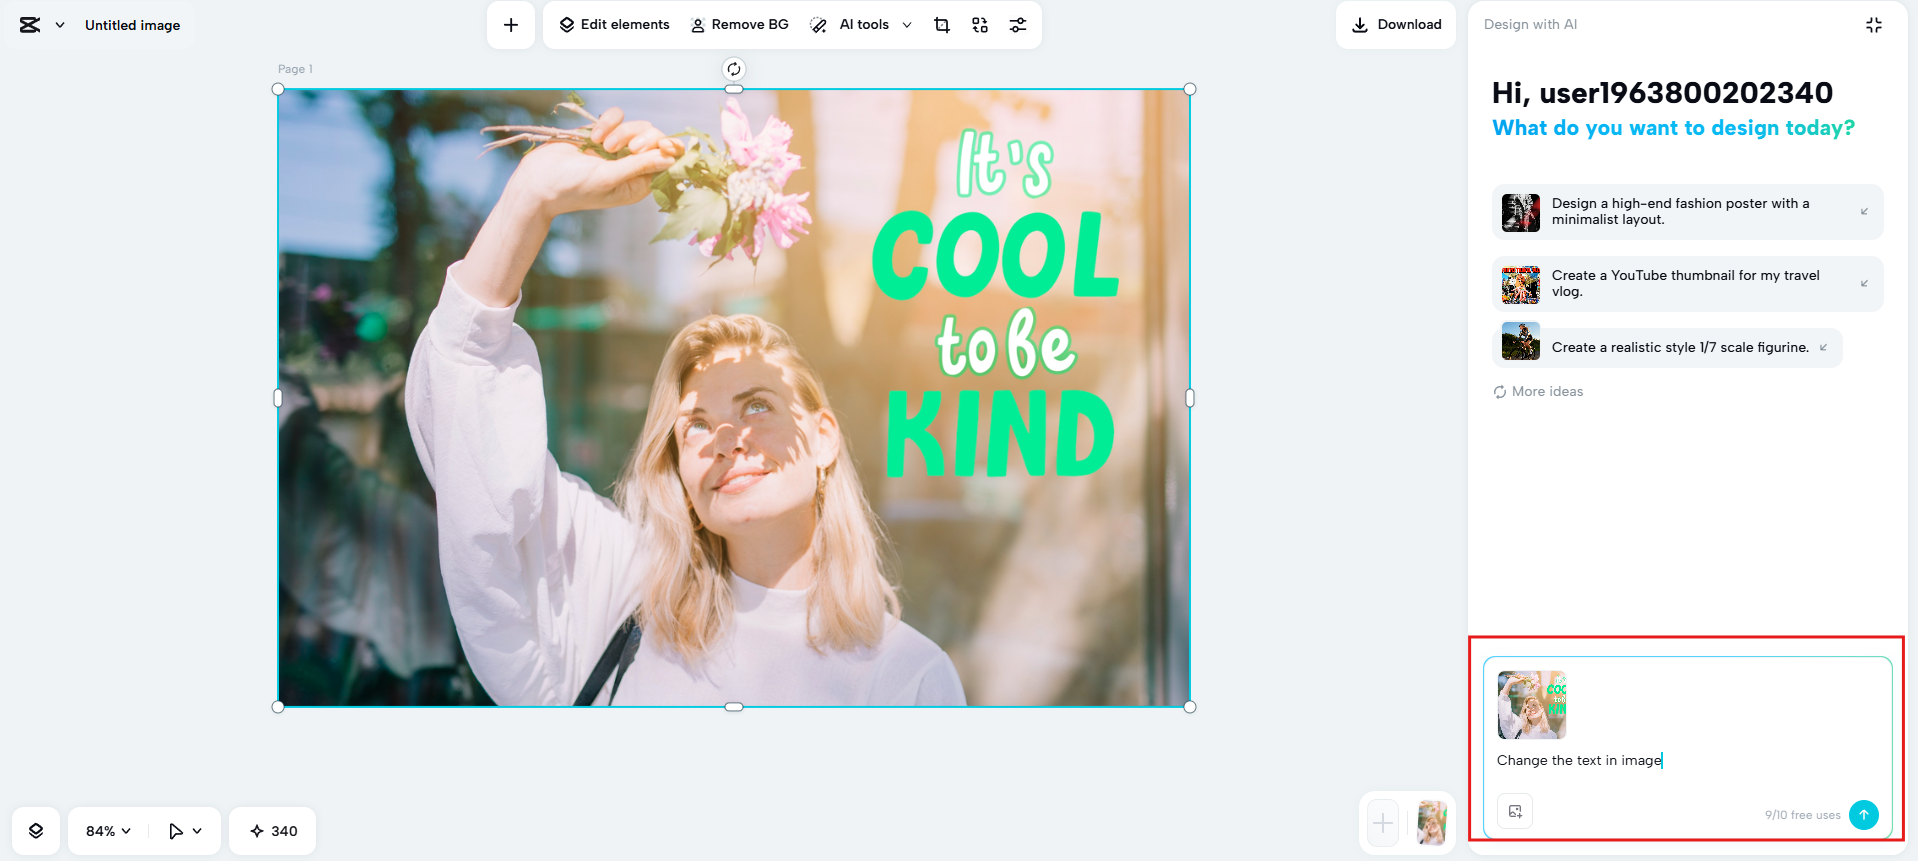Click the Page 1 thumbnail at bottom
This screenshot has height=861, width=1918.
tap(1432, 824)
